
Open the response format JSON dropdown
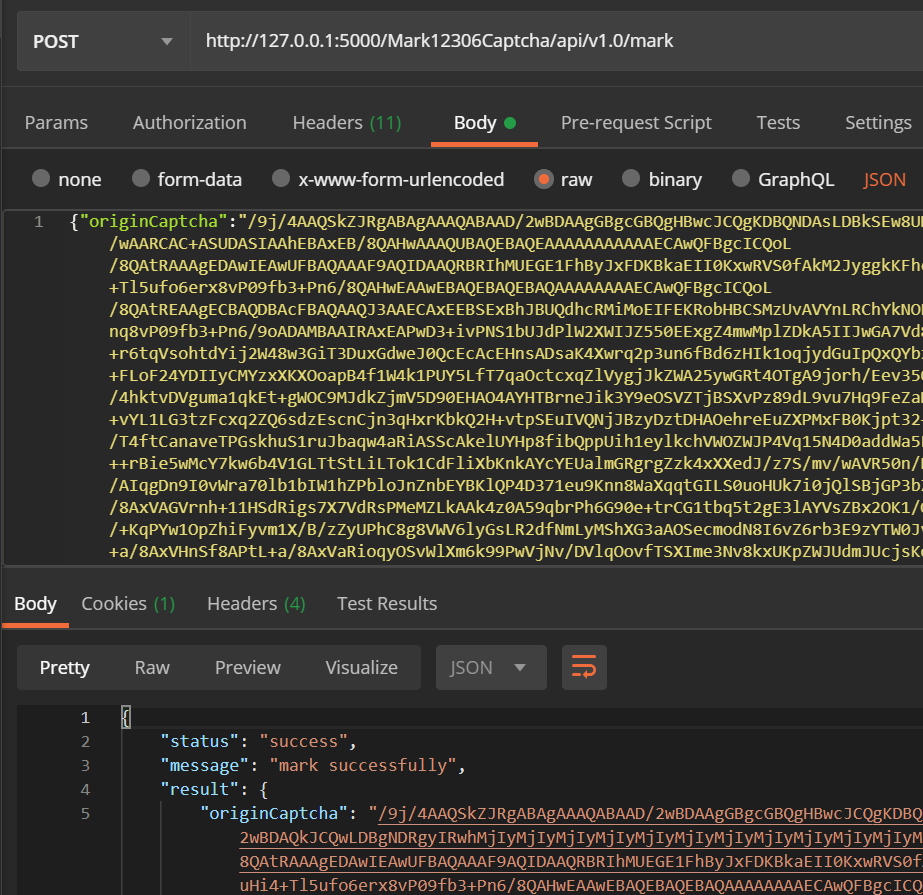point(490,668)
